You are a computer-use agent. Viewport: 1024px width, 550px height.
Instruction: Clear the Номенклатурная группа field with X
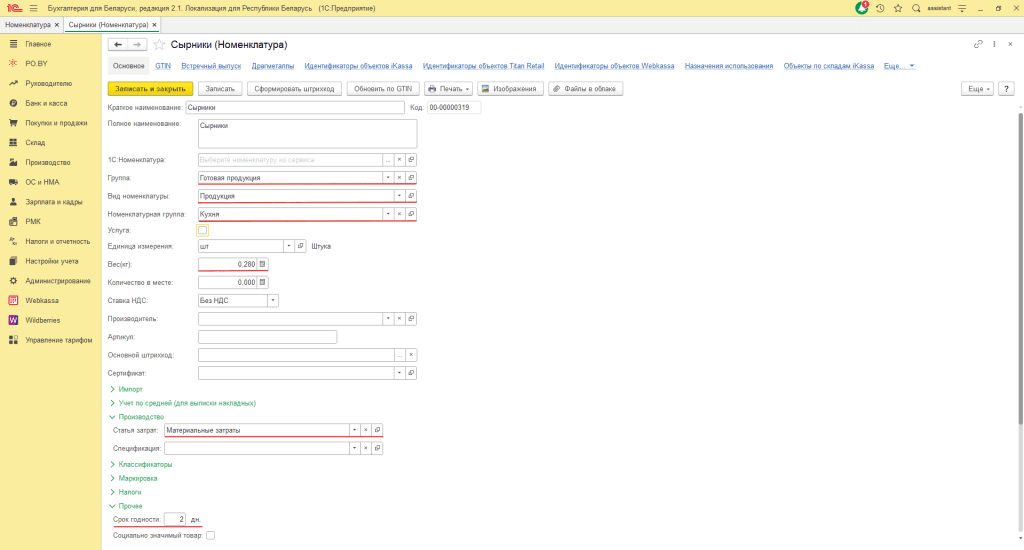399,214
